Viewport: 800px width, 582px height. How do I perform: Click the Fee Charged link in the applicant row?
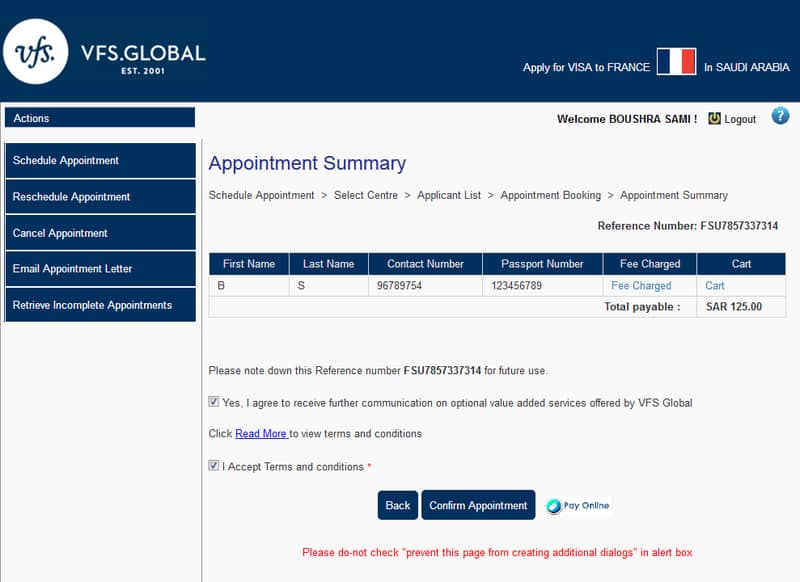641,286
